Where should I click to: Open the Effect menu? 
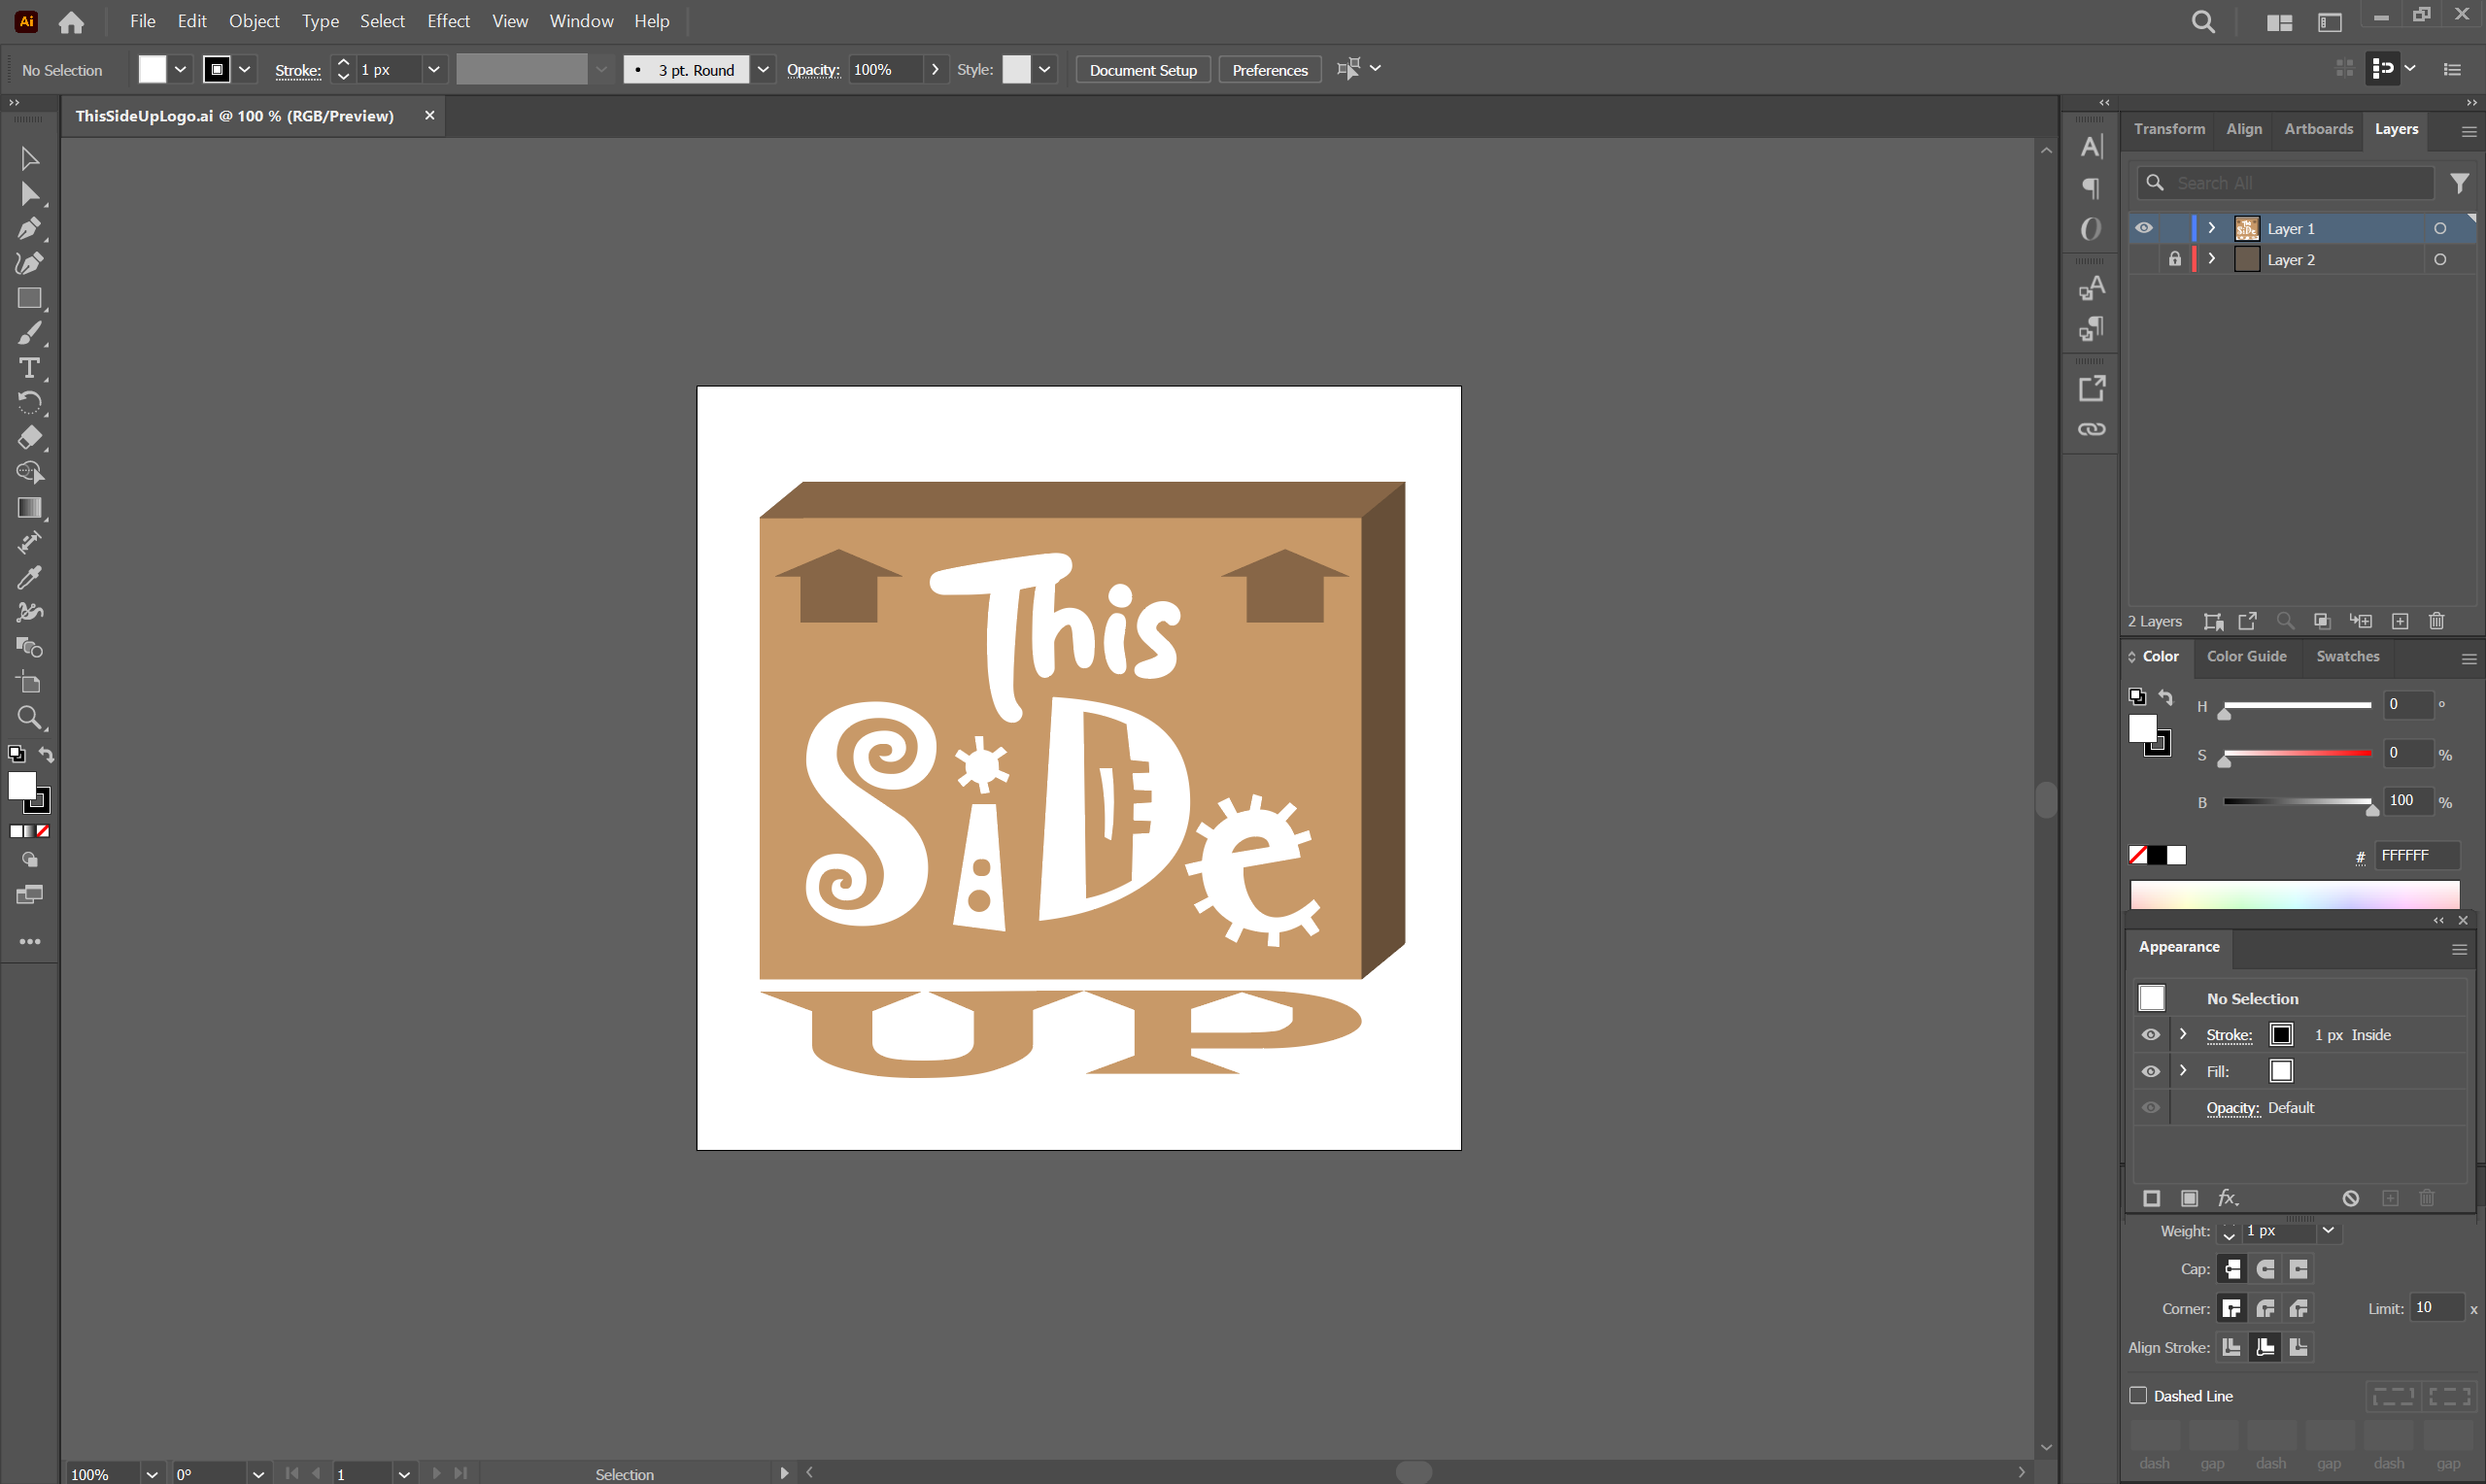tap(447, 21)
